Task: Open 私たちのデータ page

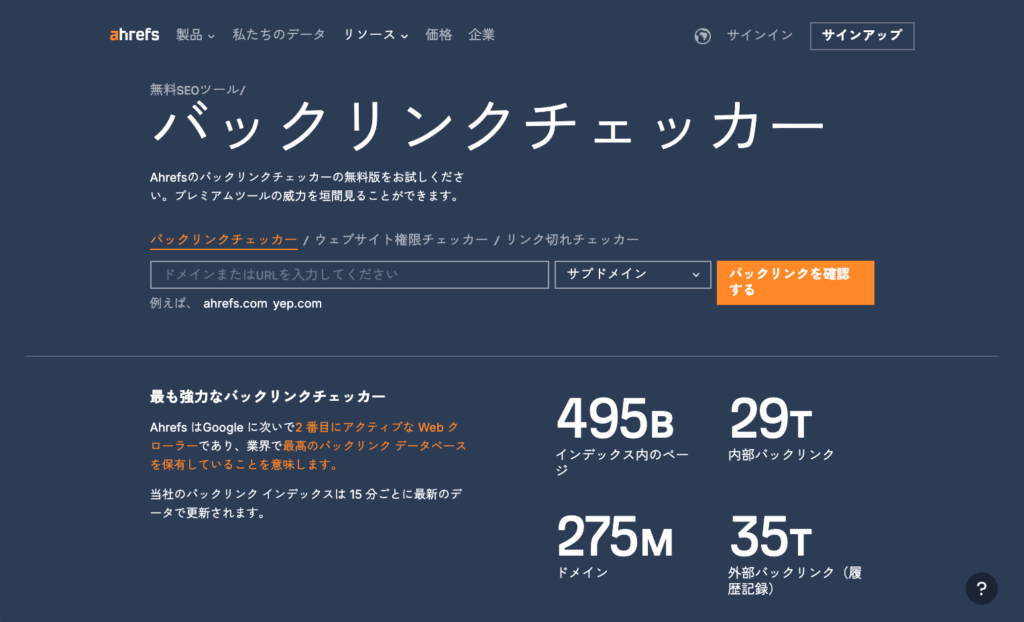Action: tap(279, 35)
